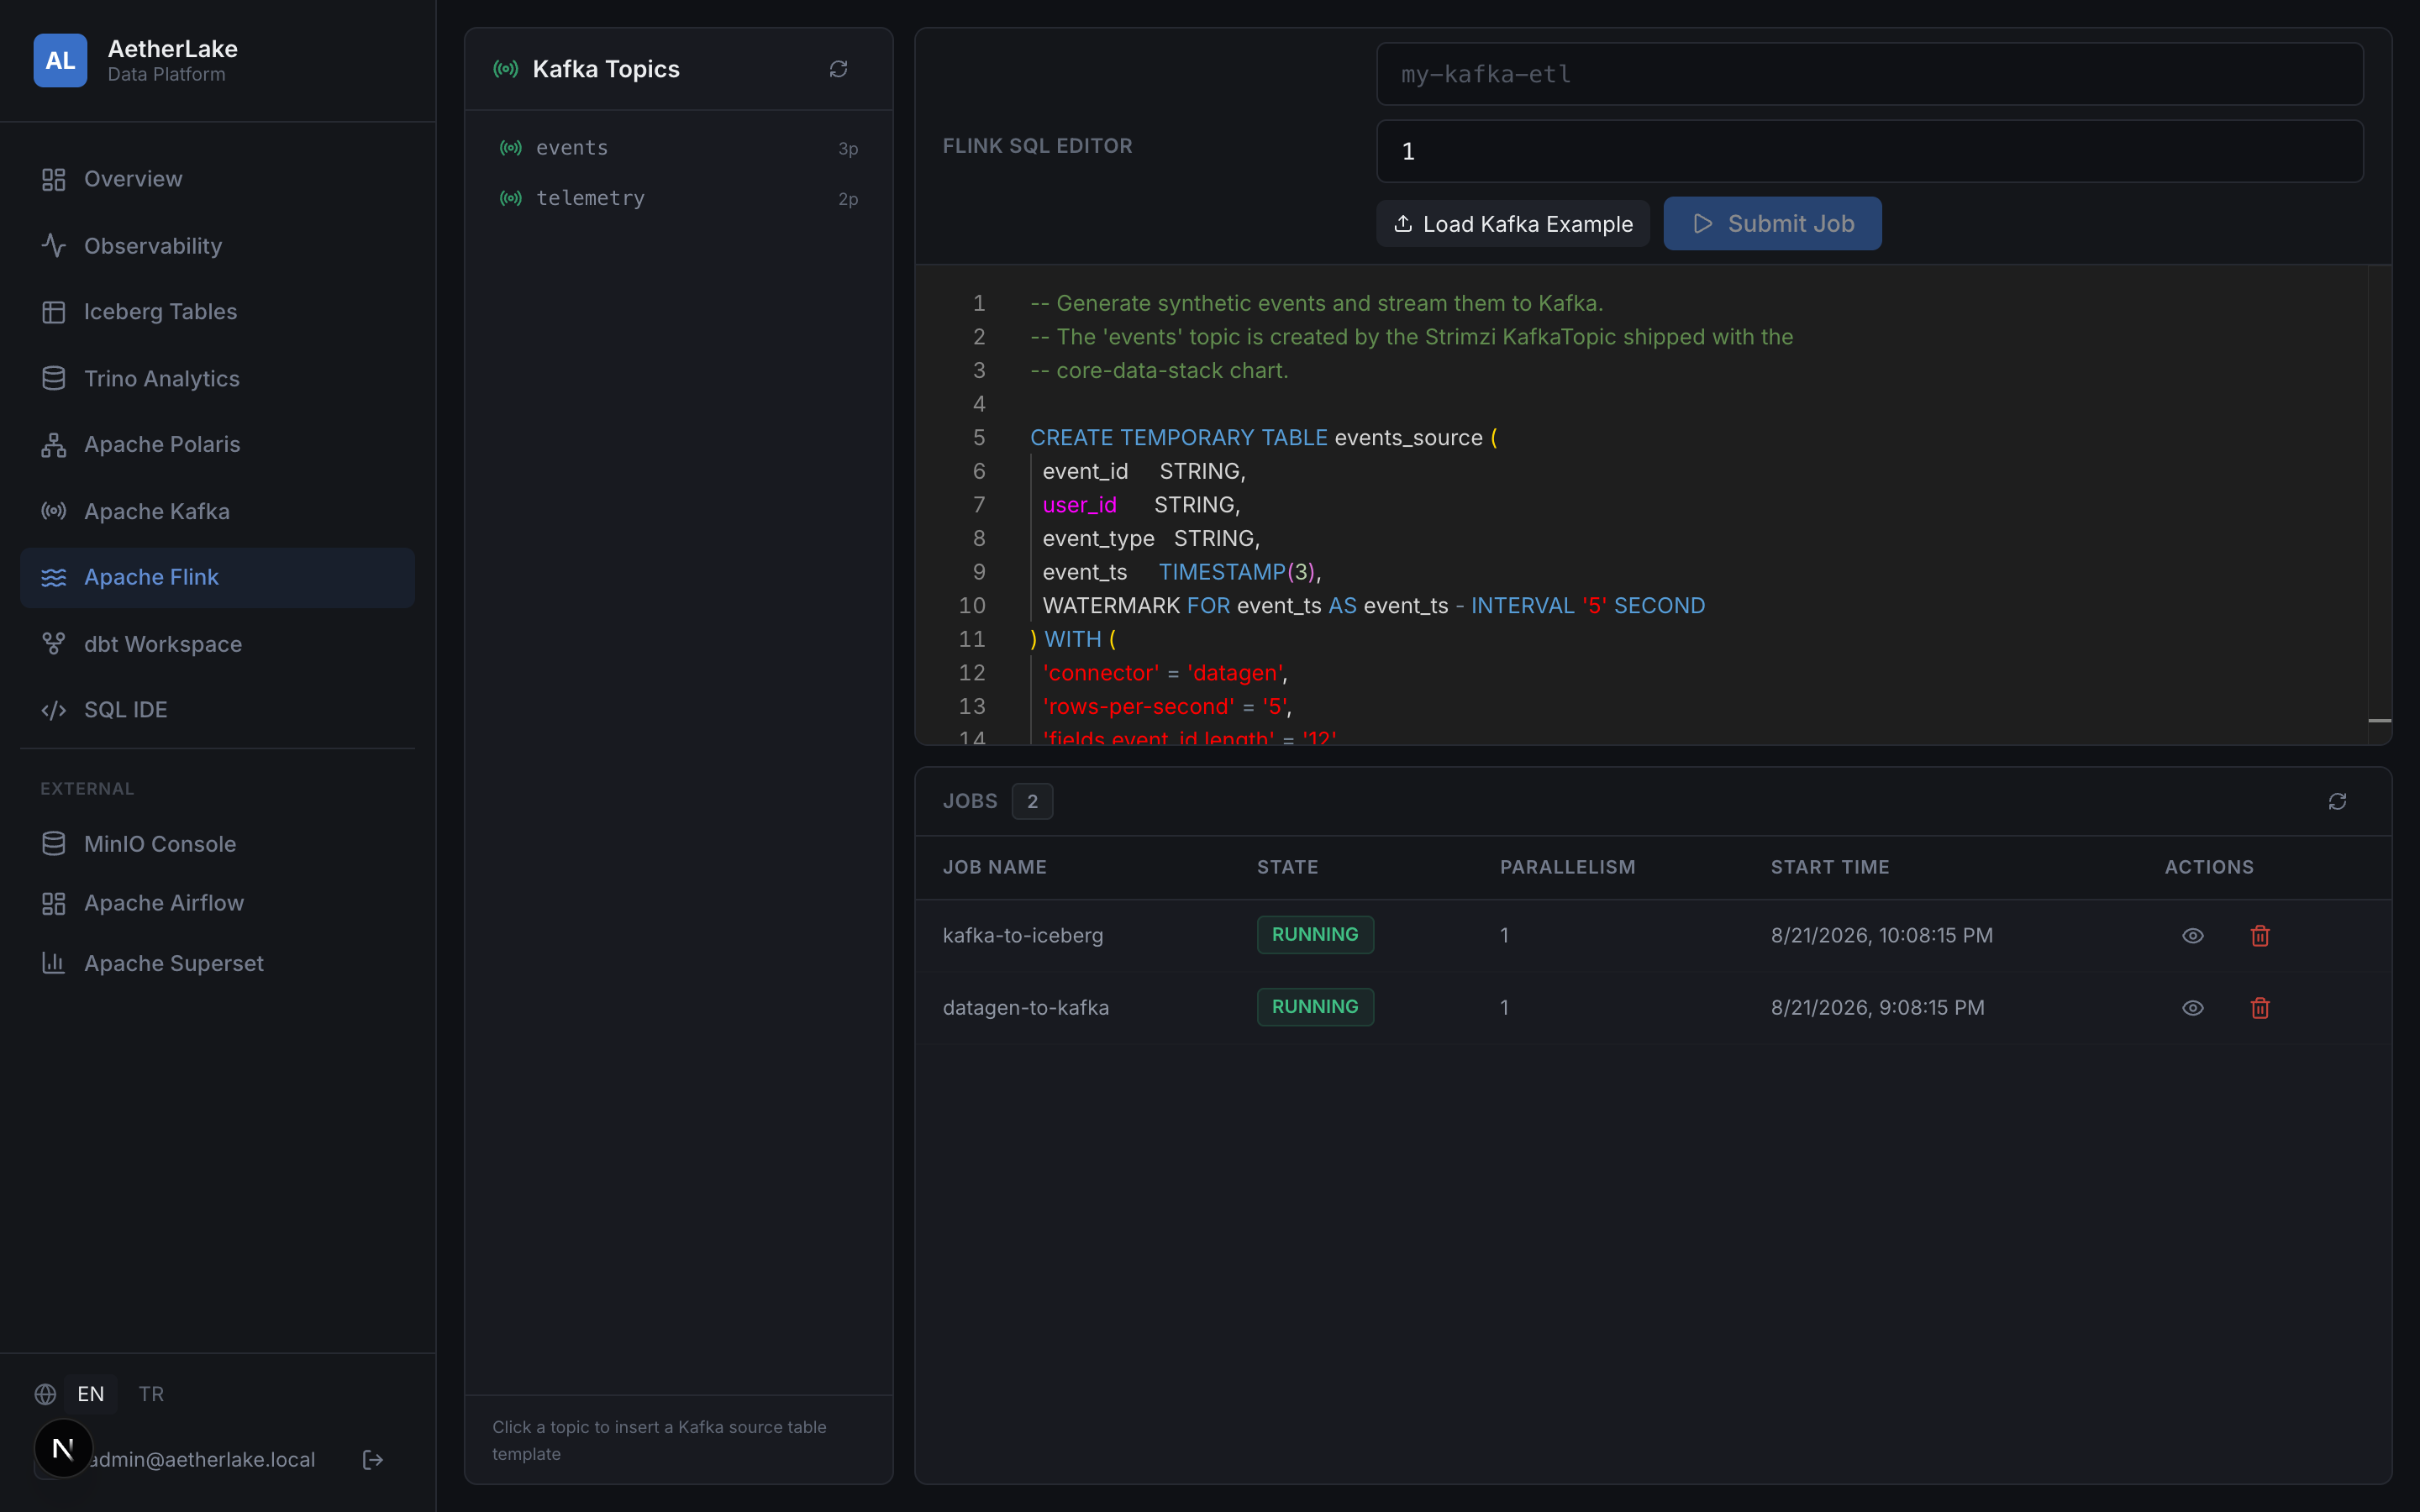Open Apache Airflow external link

click(217, 903)
